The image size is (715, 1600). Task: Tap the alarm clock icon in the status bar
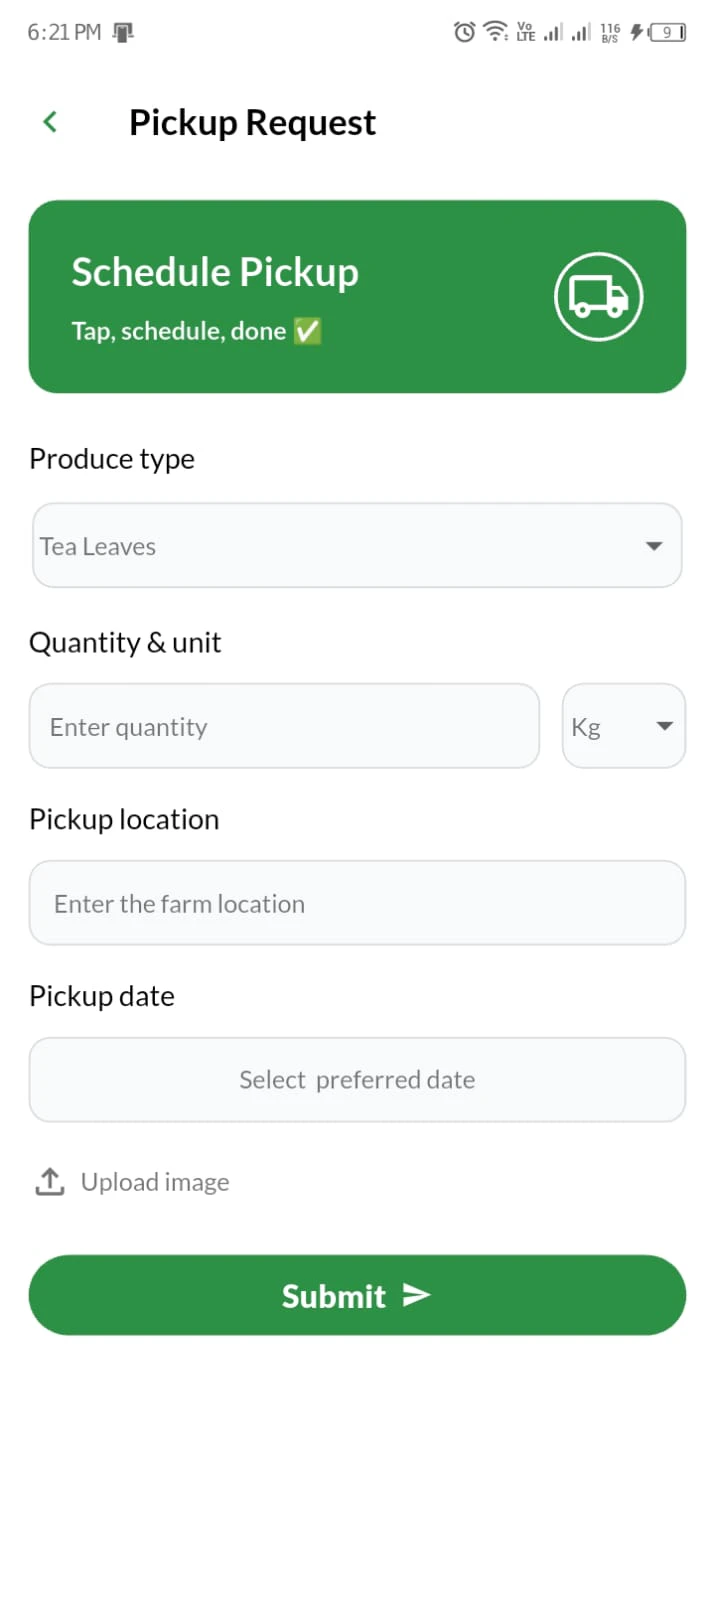(463, 31)
